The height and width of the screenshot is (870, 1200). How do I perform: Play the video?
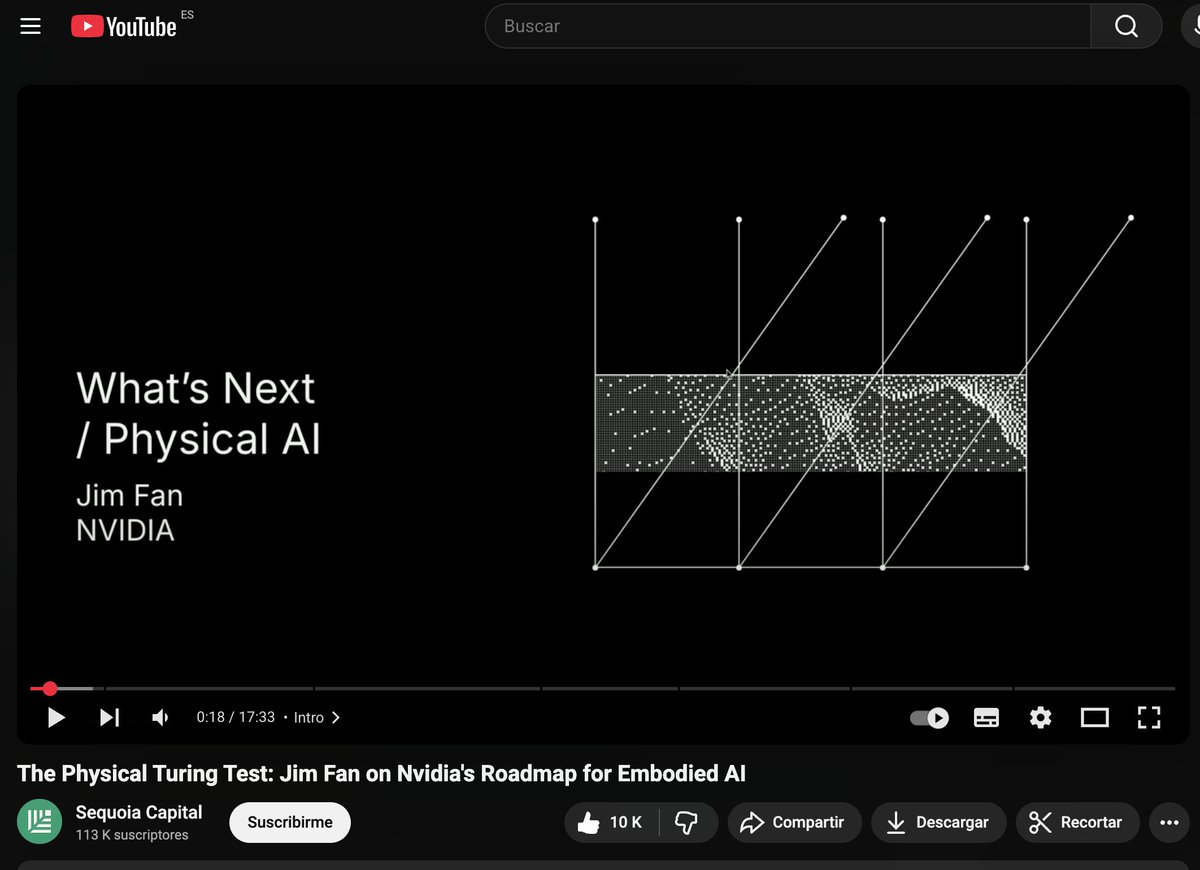coord(57,717)
